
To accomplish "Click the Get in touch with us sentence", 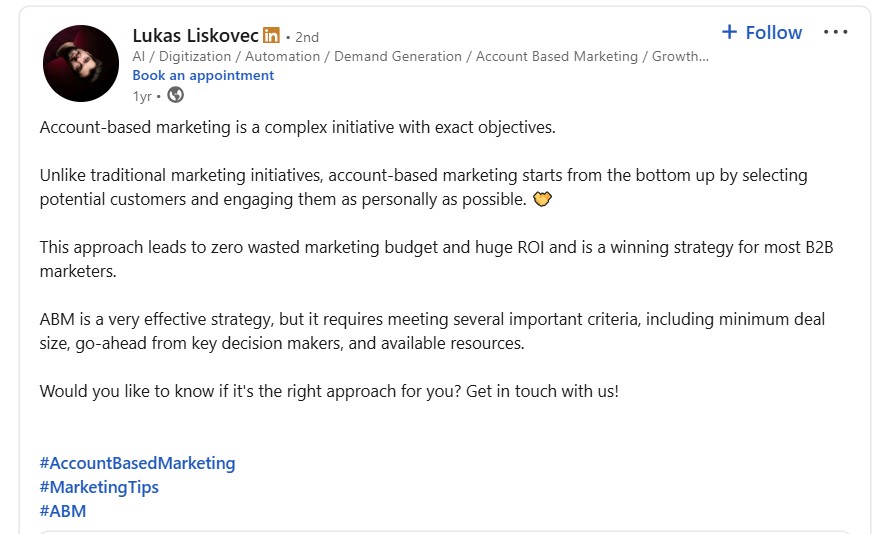I will click(x=541, y=391).
